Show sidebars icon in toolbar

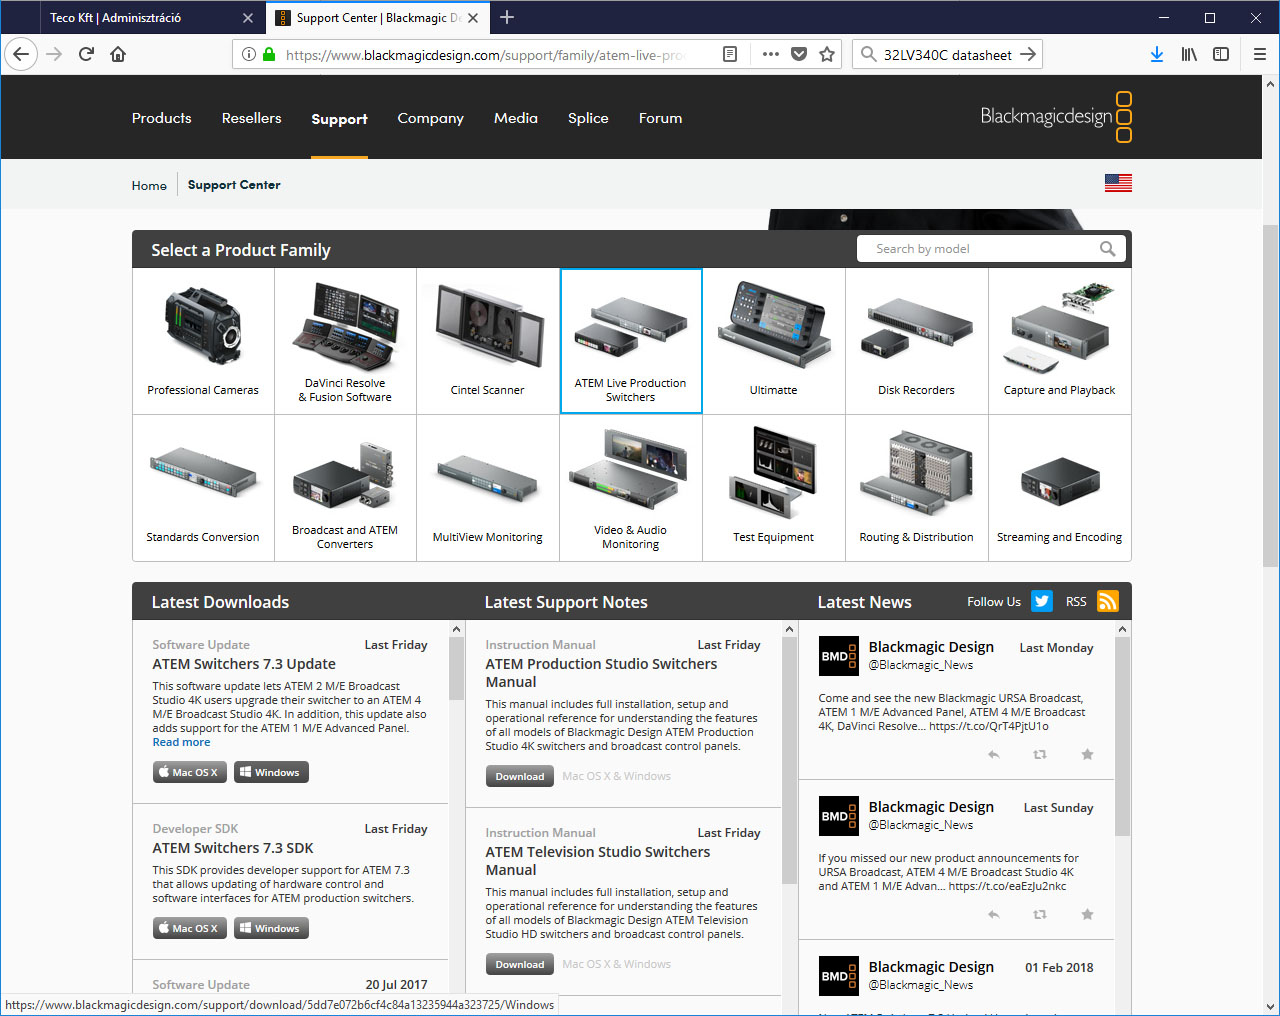click(1221, 54)
